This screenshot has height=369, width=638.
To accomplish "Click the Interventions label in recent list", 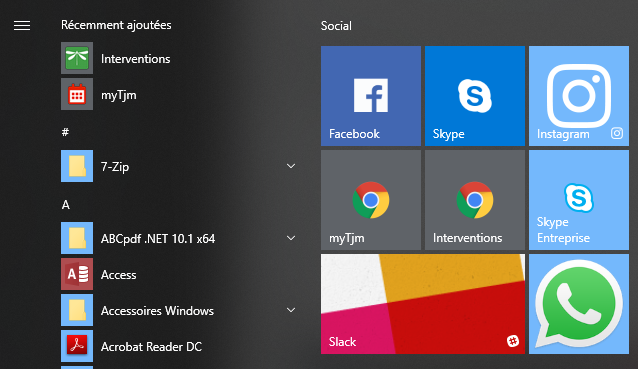I will coord(135,59).
